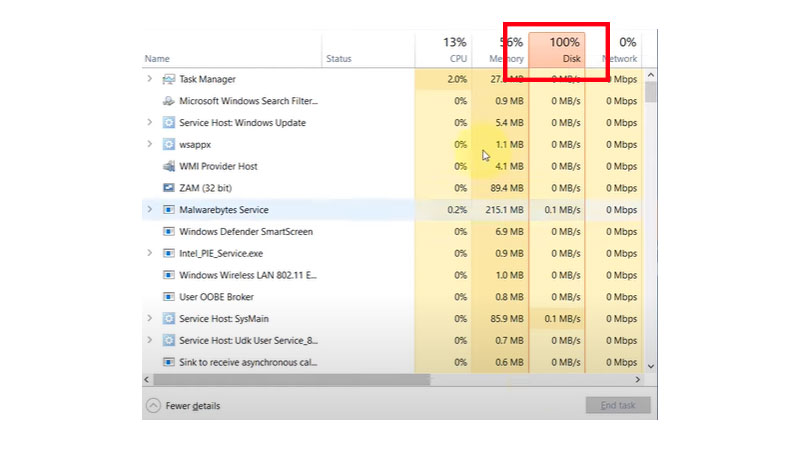The image size is (800, 450).
Task: Click the Service Host: SysMain gear icon
Action: tap(168, 318)
